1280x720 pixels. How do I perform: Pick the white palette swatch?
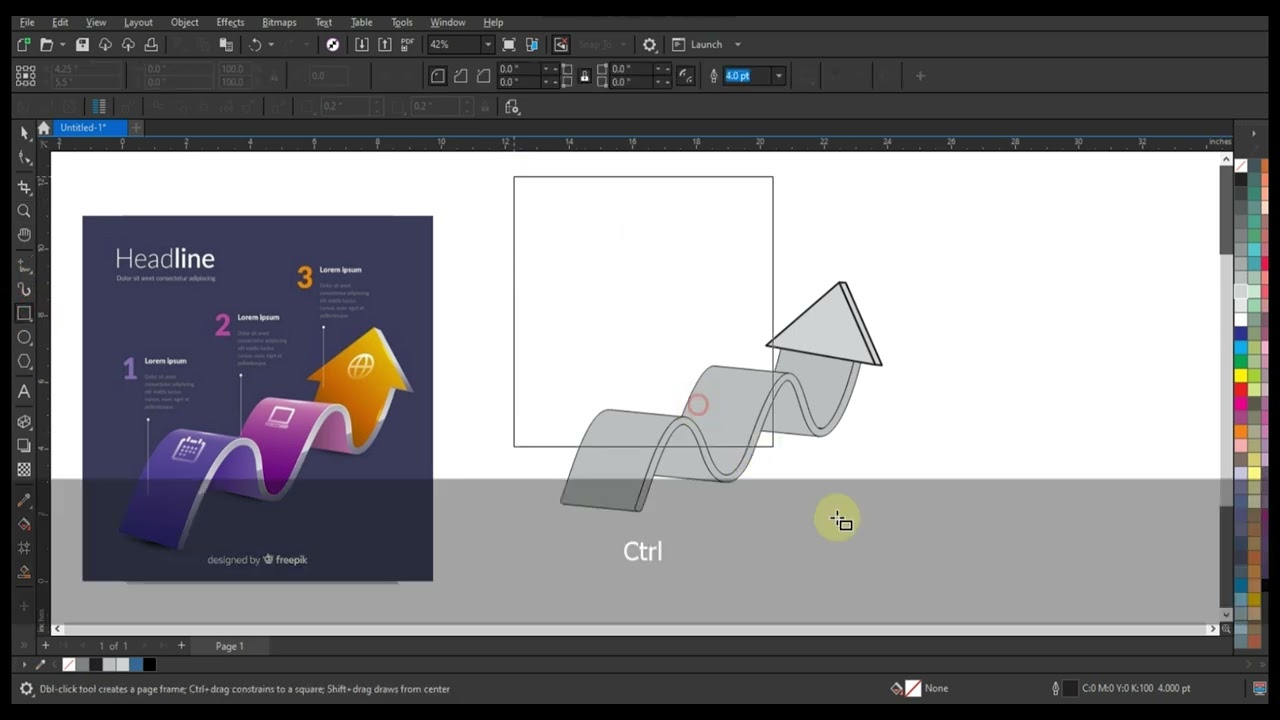tap(1241, 320)
